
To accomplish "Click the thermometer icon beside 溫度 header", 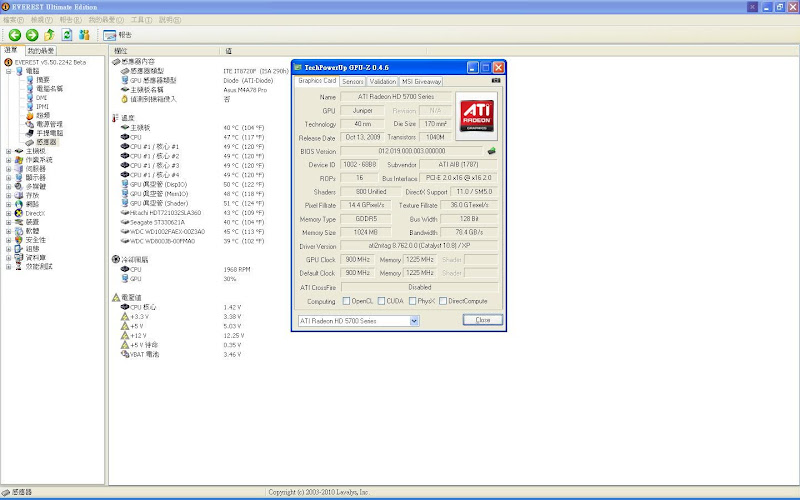I will coord(115,118).
